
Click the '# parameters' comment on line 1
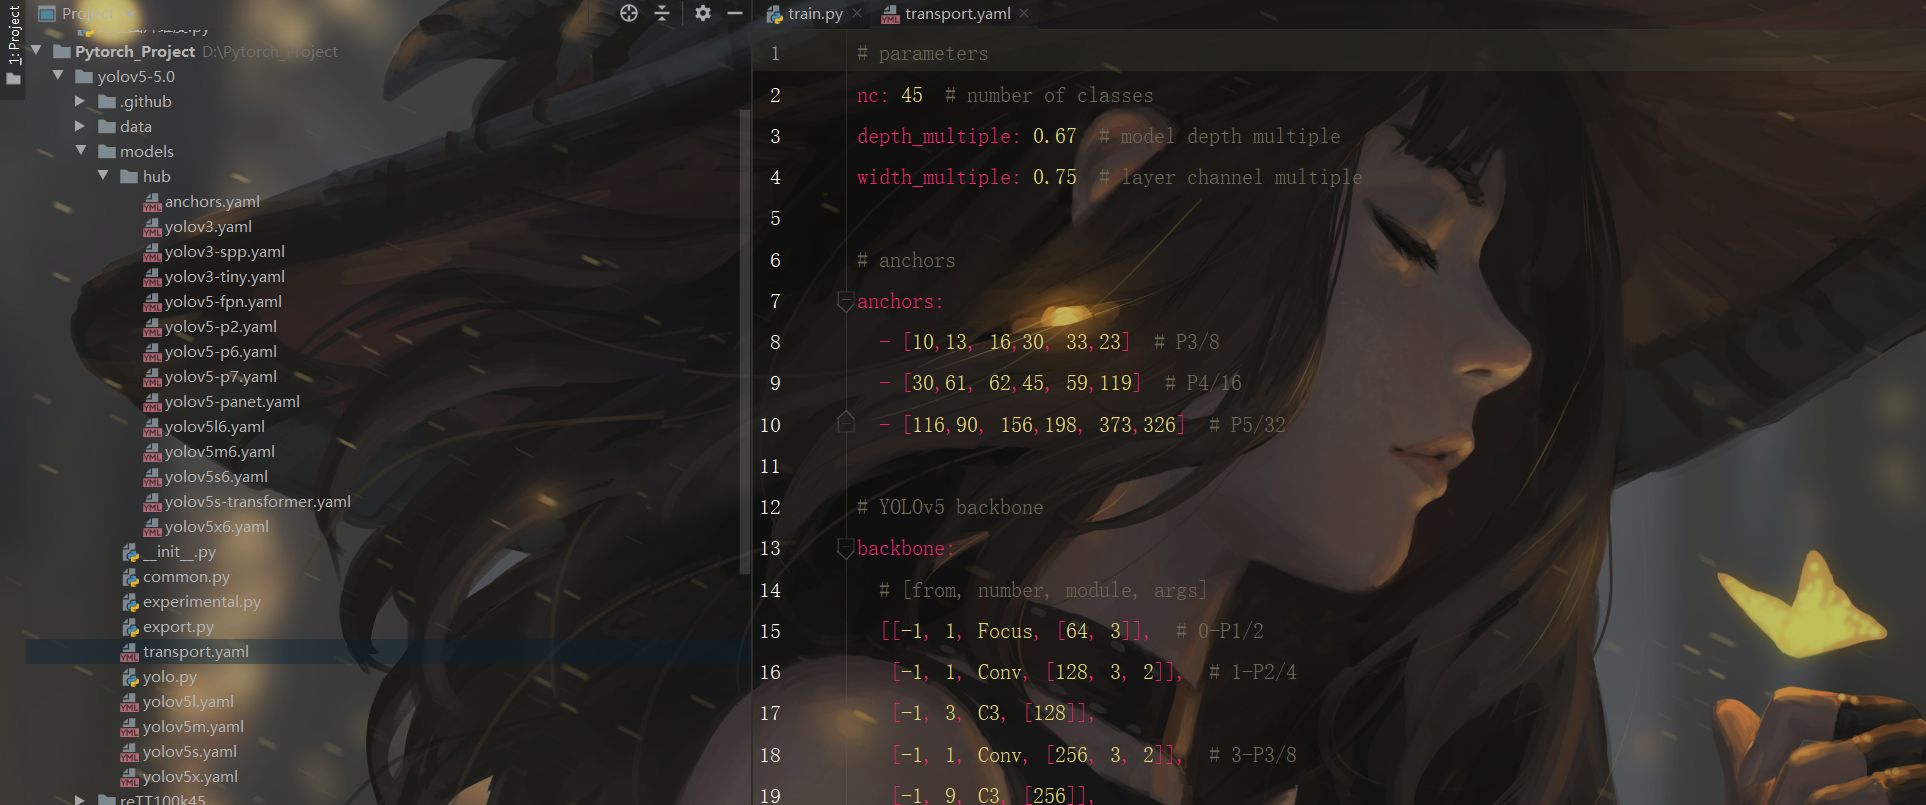(922, 54)
